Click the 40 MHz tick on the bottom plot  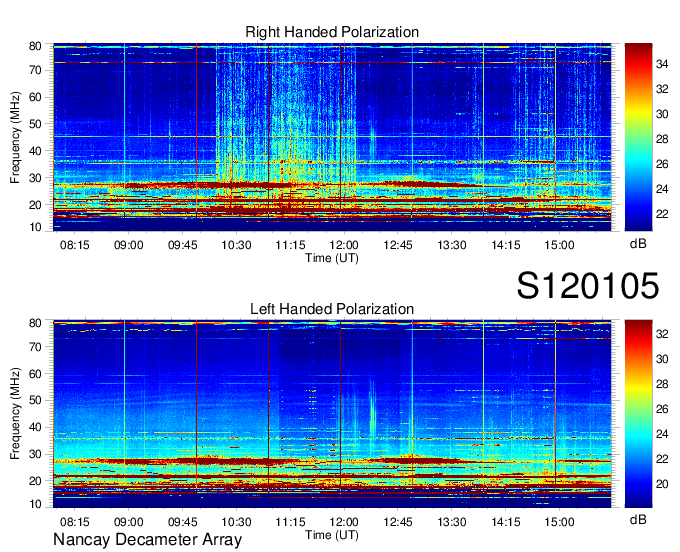point(36,428)
